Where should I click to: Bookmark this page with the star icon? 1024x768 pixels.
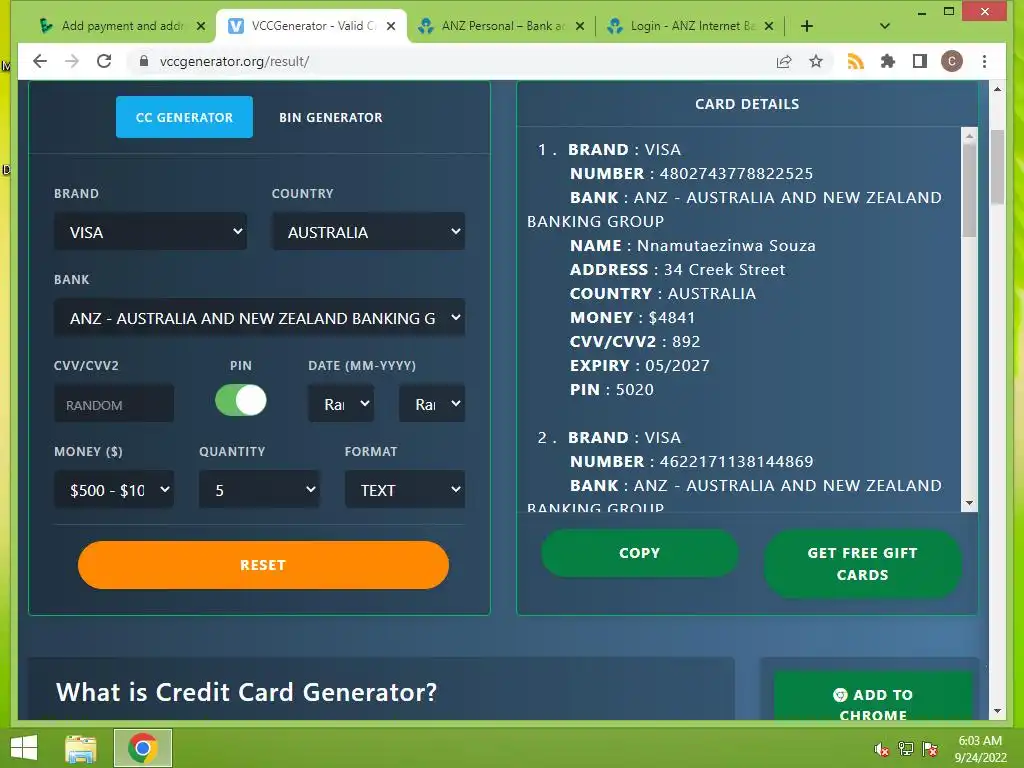tap(816, 61)
